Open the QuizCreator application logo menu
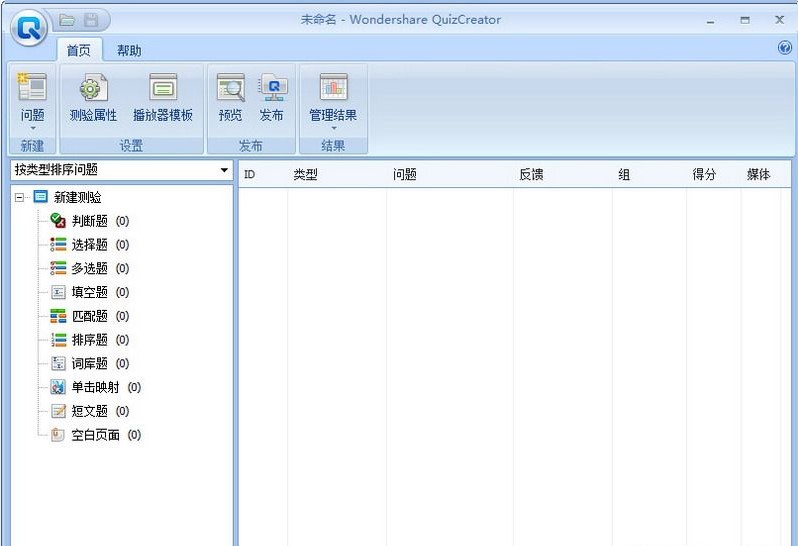 coord(29,28)
